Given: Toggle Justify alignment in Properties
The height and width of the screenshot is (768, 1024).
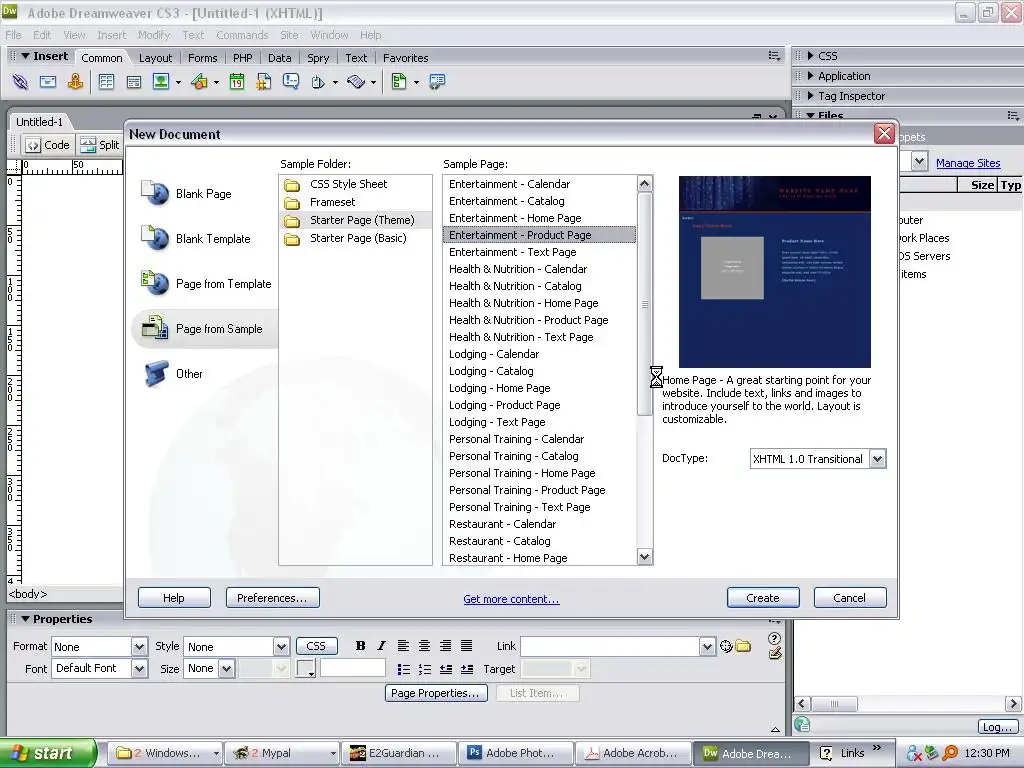Looking at the screenshot, I should (466, 646).
